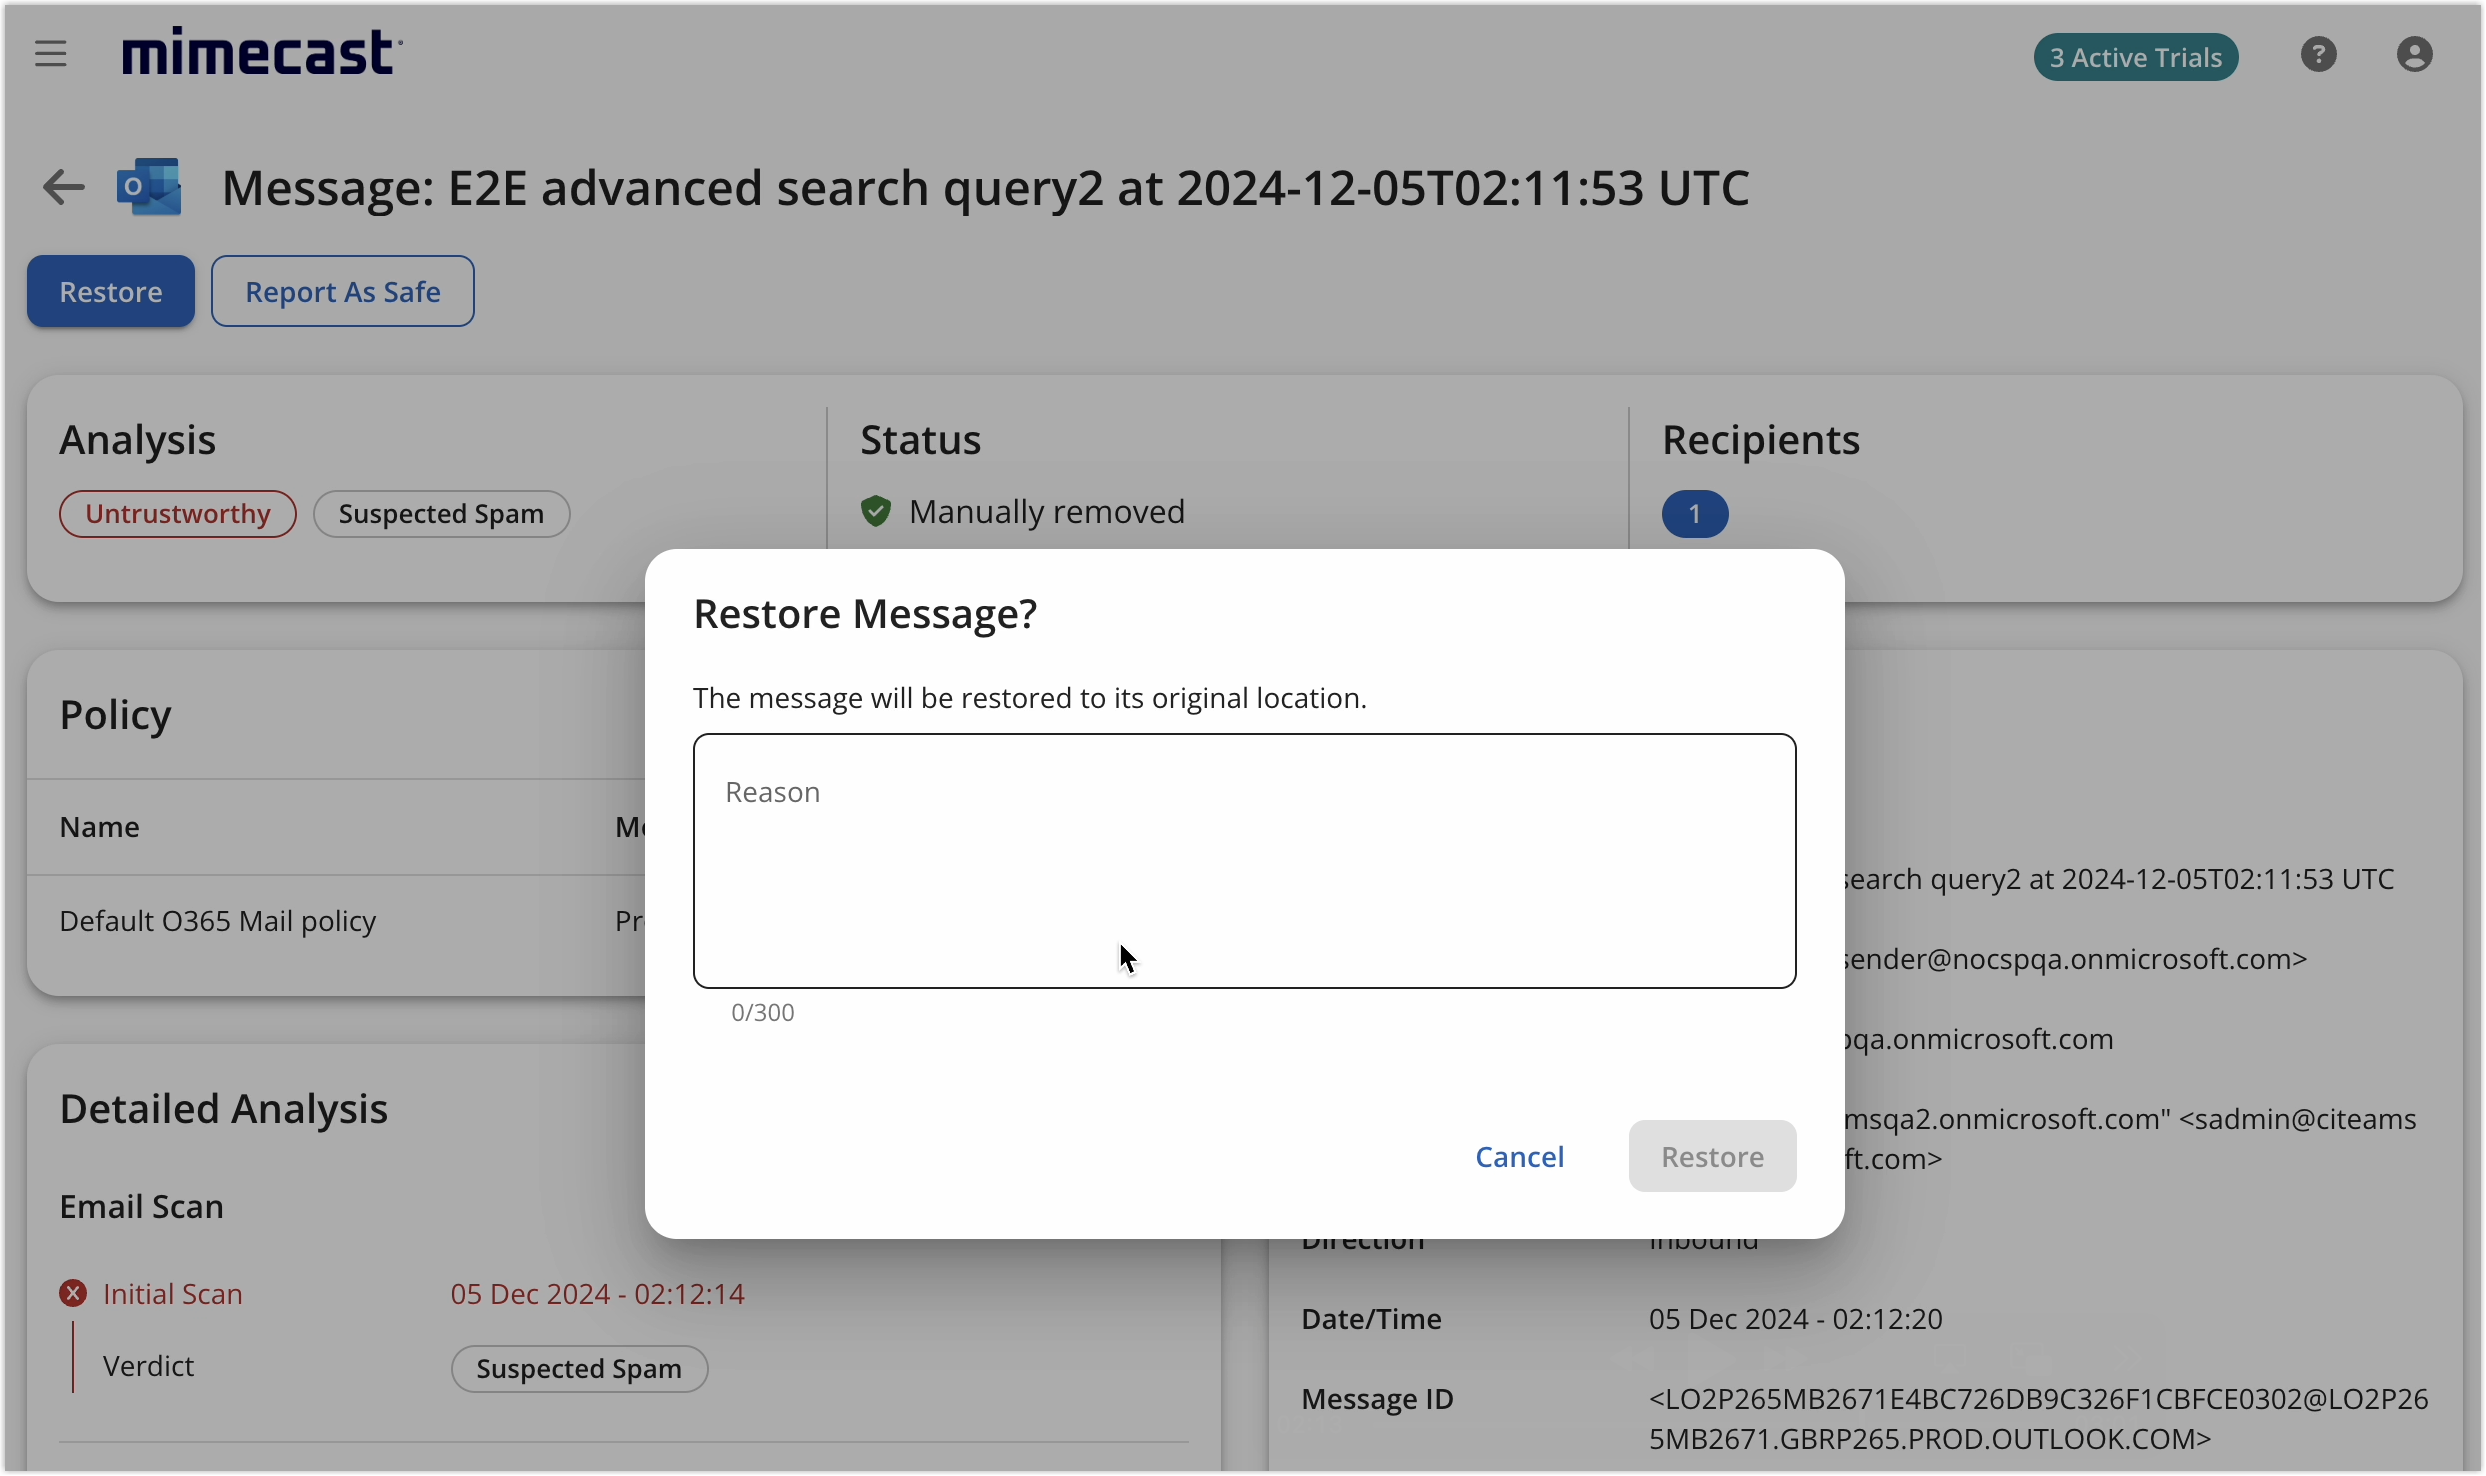Go back using the arrow icon

point(63,187)
